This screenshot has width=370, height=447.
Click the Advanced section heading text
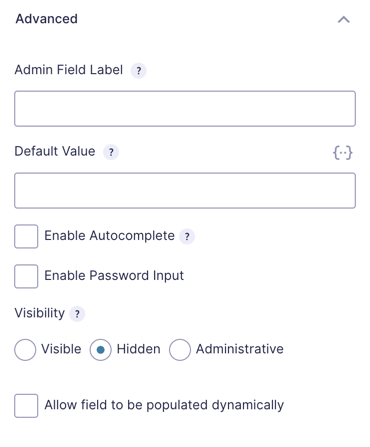pyautogui.click(x=46, y=19)
